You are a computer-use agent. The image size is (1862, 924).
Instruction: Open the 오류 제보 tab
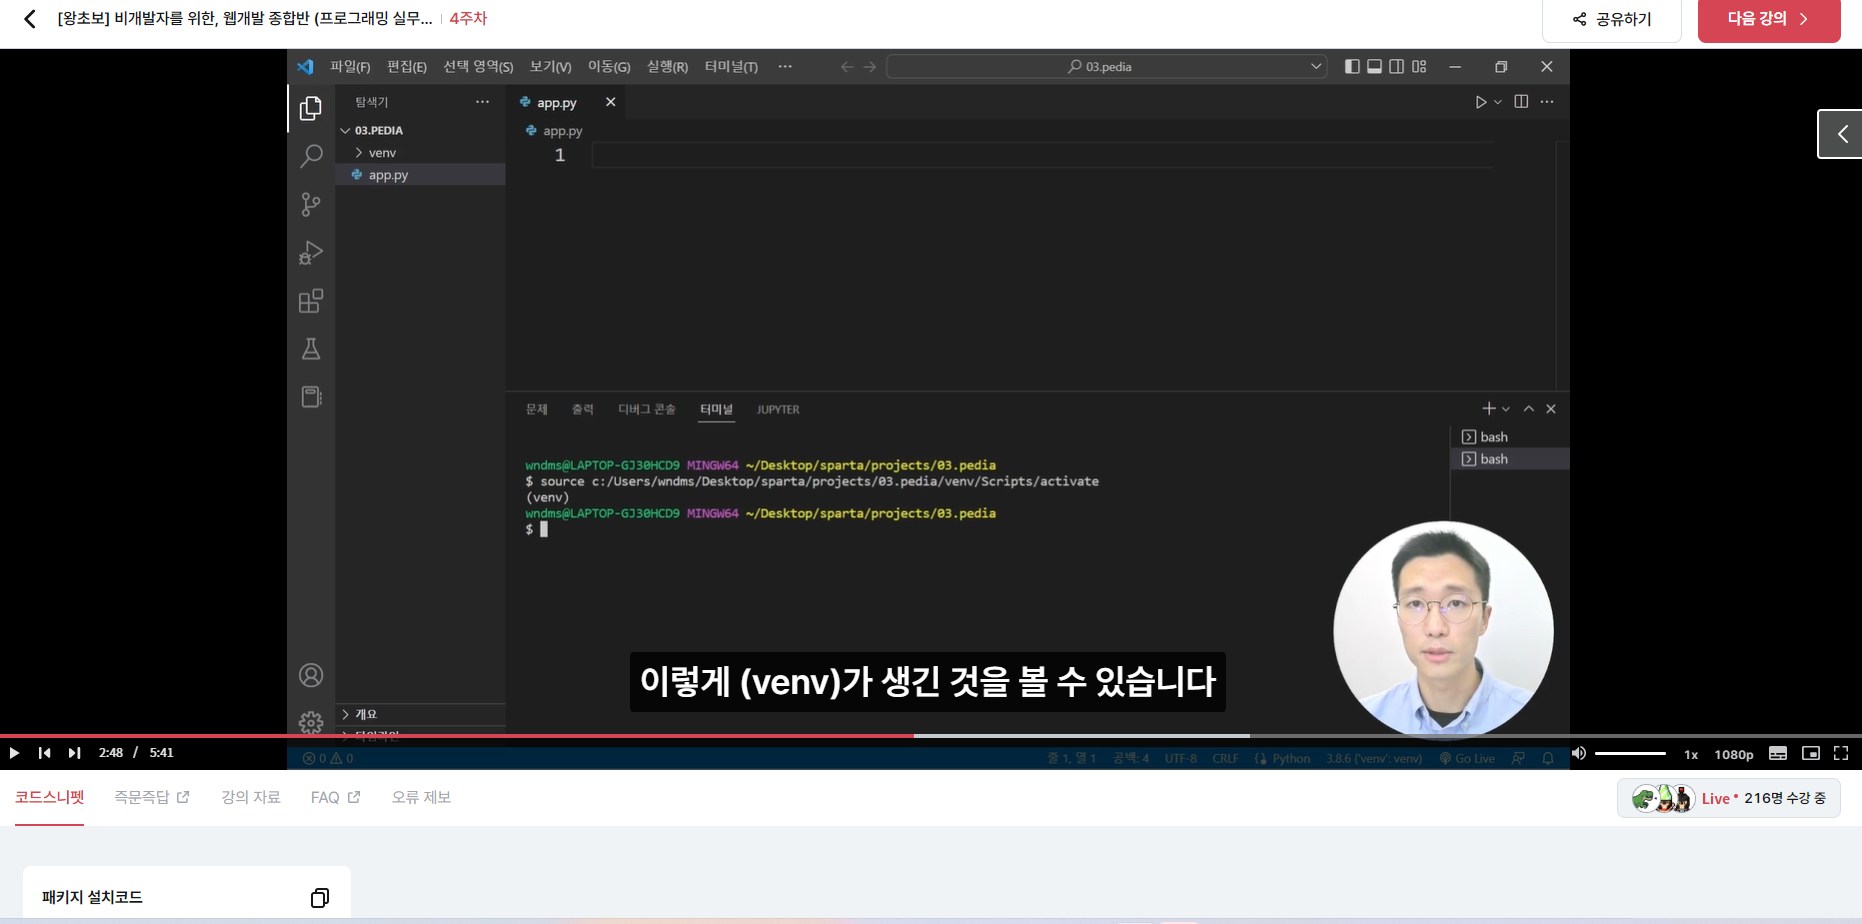tap(421, 797)
